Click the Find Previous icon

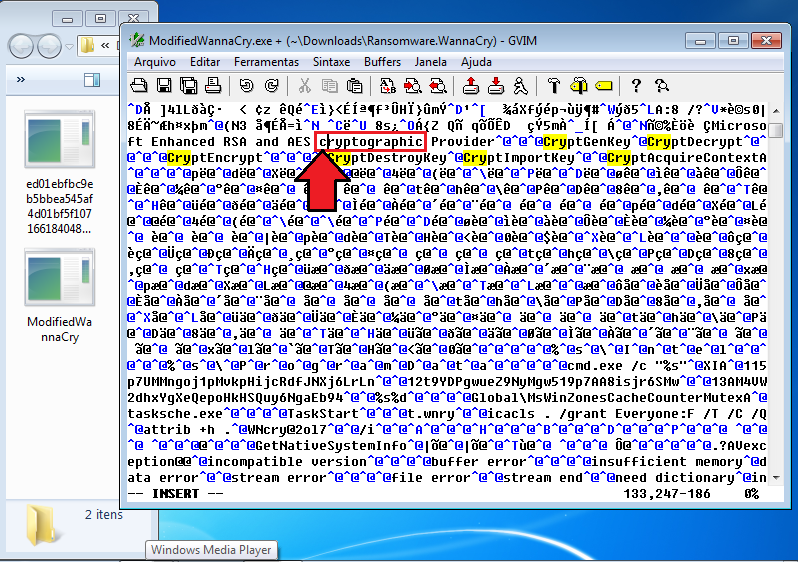click(438, 86)
